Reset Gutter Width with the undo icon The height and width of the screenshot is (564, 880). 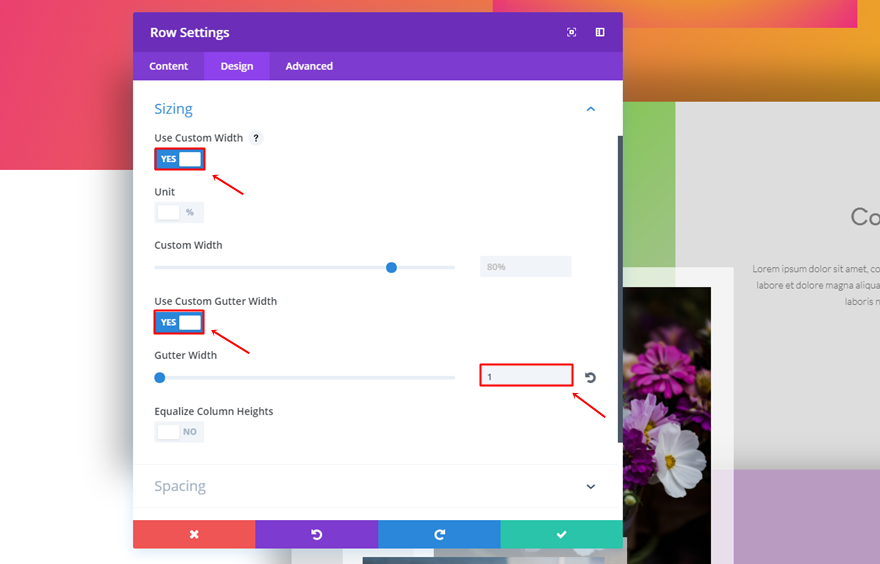click(x=590, y=378)
